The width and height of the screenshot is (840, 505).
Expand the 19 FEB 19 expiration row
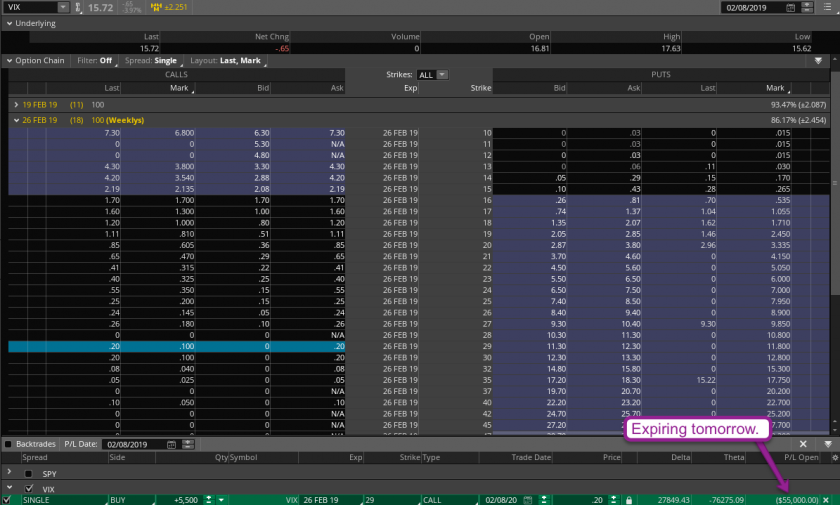tap(15, 104)
